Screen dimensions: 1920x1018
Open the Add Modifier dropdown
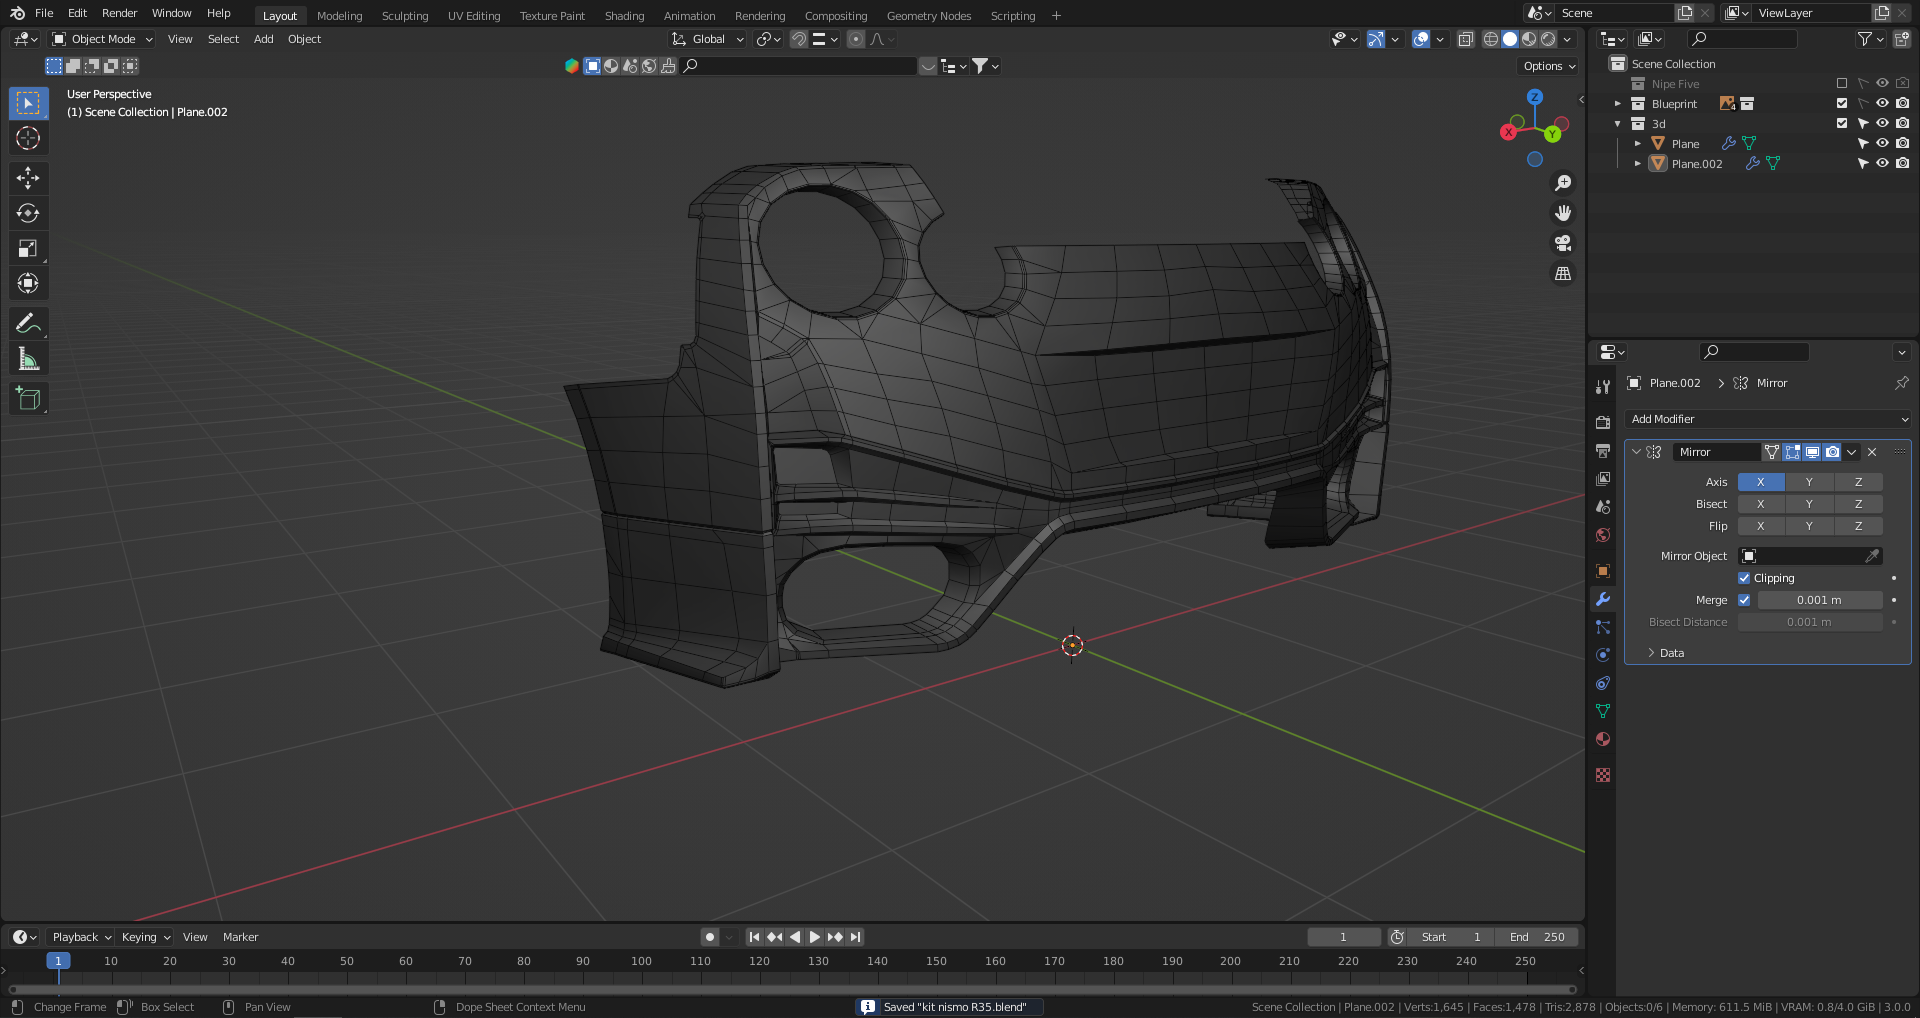(x=1767, y=419)
